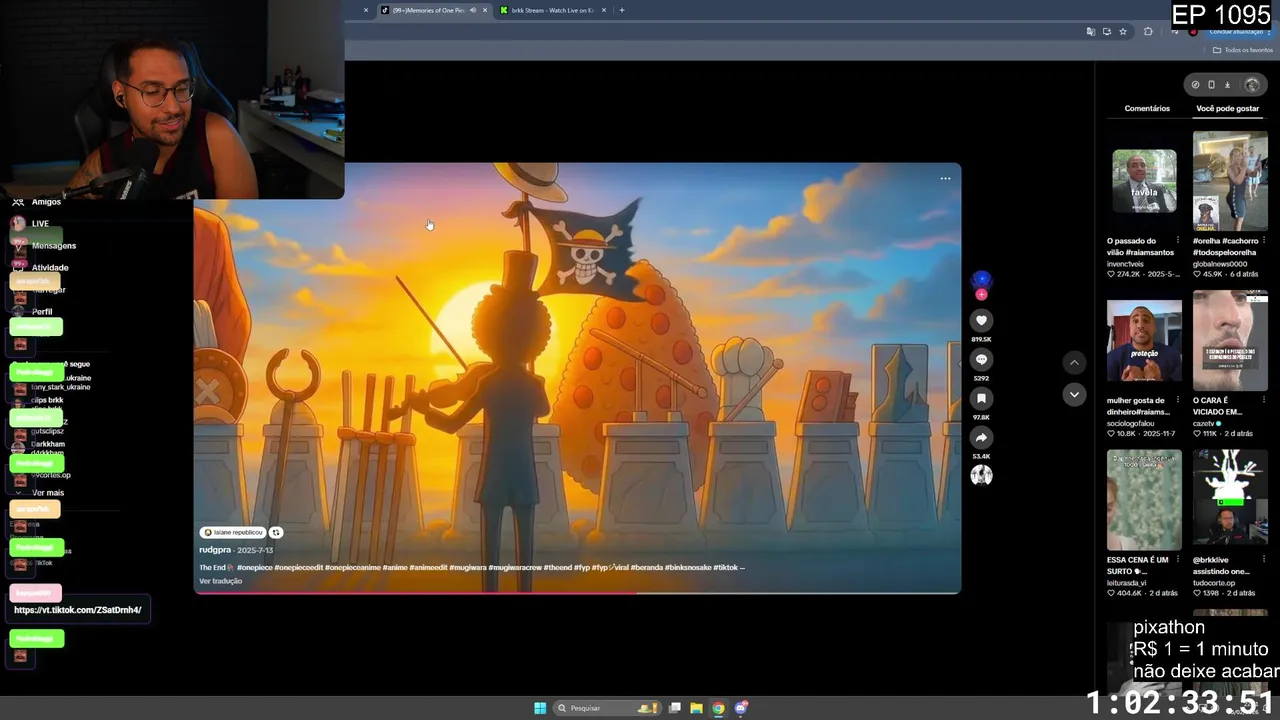Viewport: 1280px width, 720px height.
Task: Click the gutsclipsz followed account
Action: coord(47,430)
